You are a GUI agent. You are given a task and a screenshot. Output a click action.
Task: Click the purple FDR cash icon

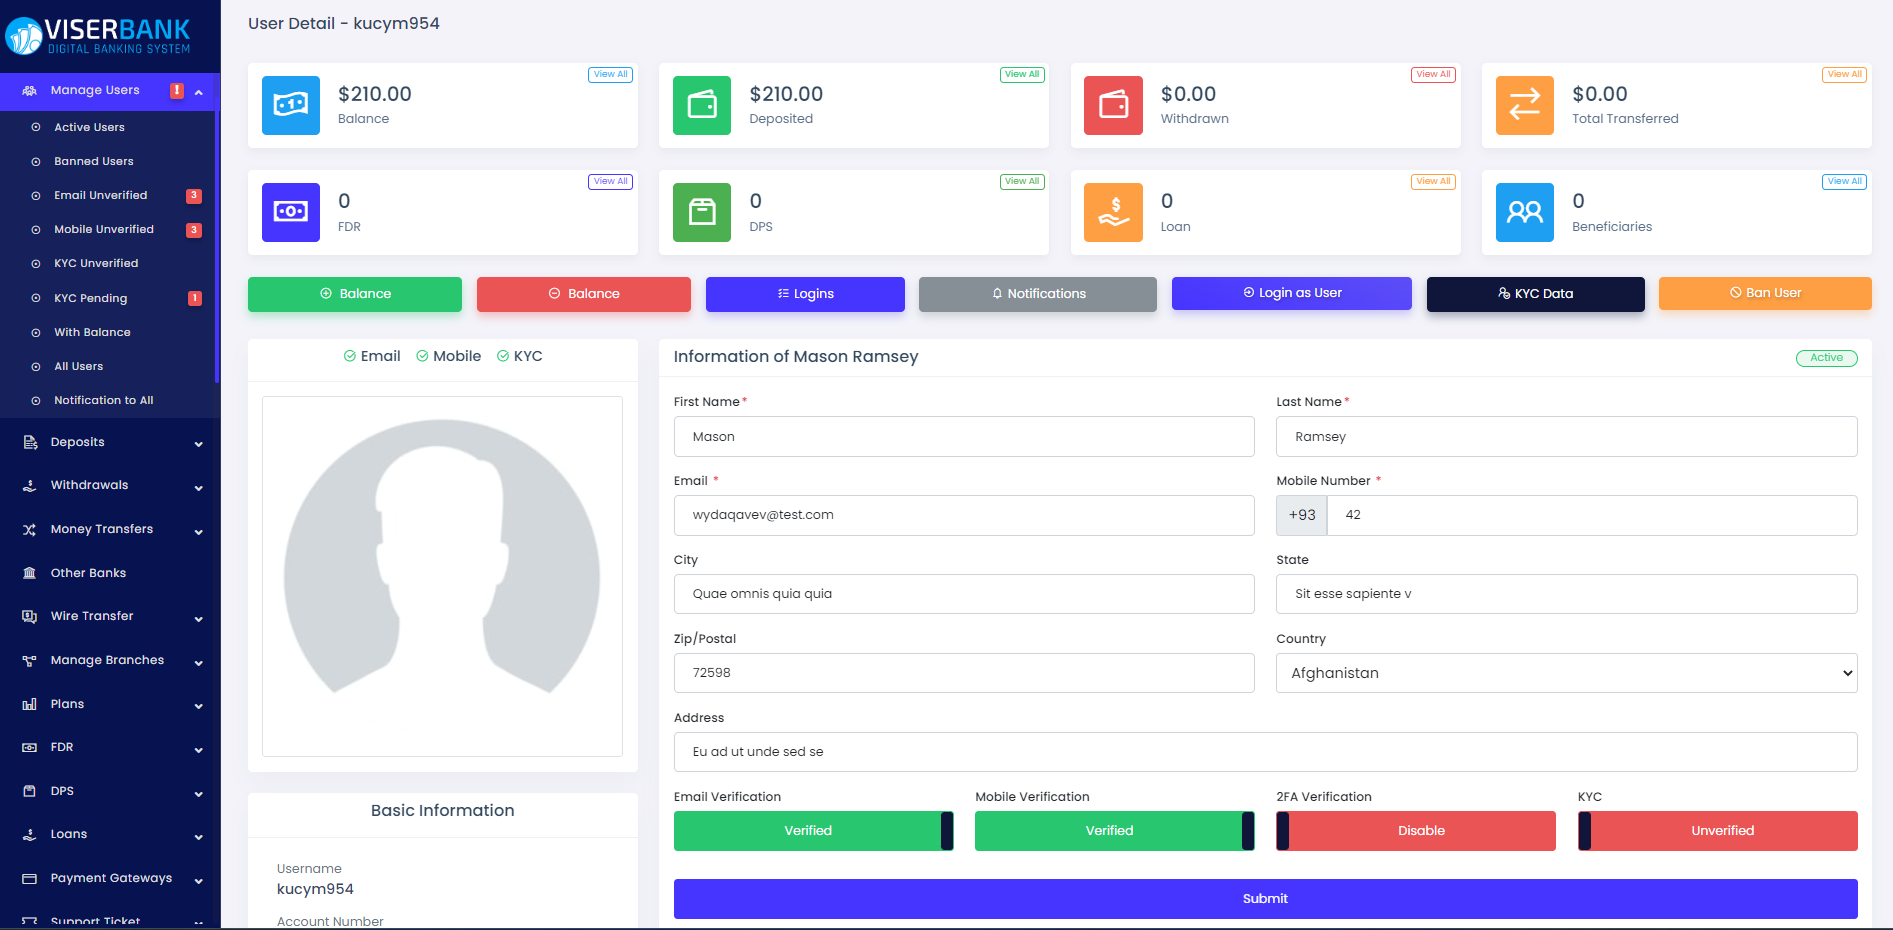290,212
